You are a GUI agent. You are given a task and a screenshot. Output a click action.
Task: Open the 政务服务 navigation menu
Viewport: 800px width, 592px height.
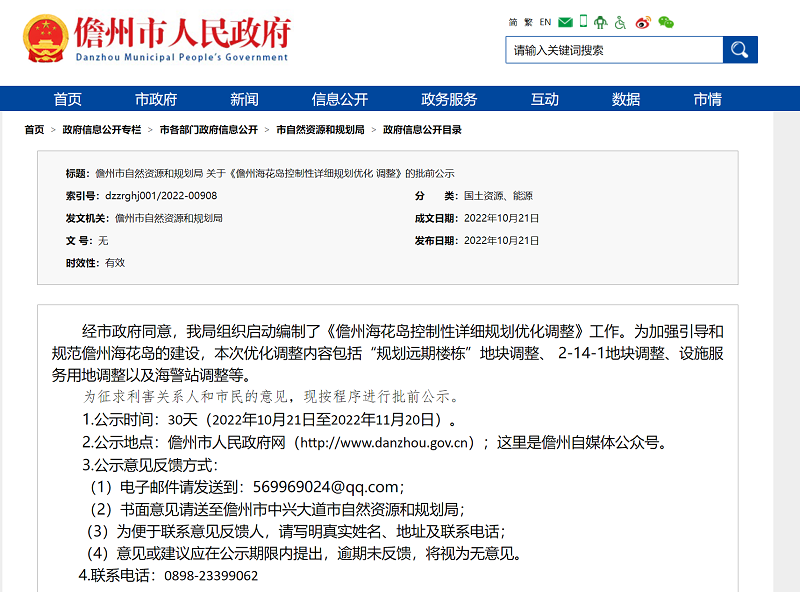(x=449, y=99)
